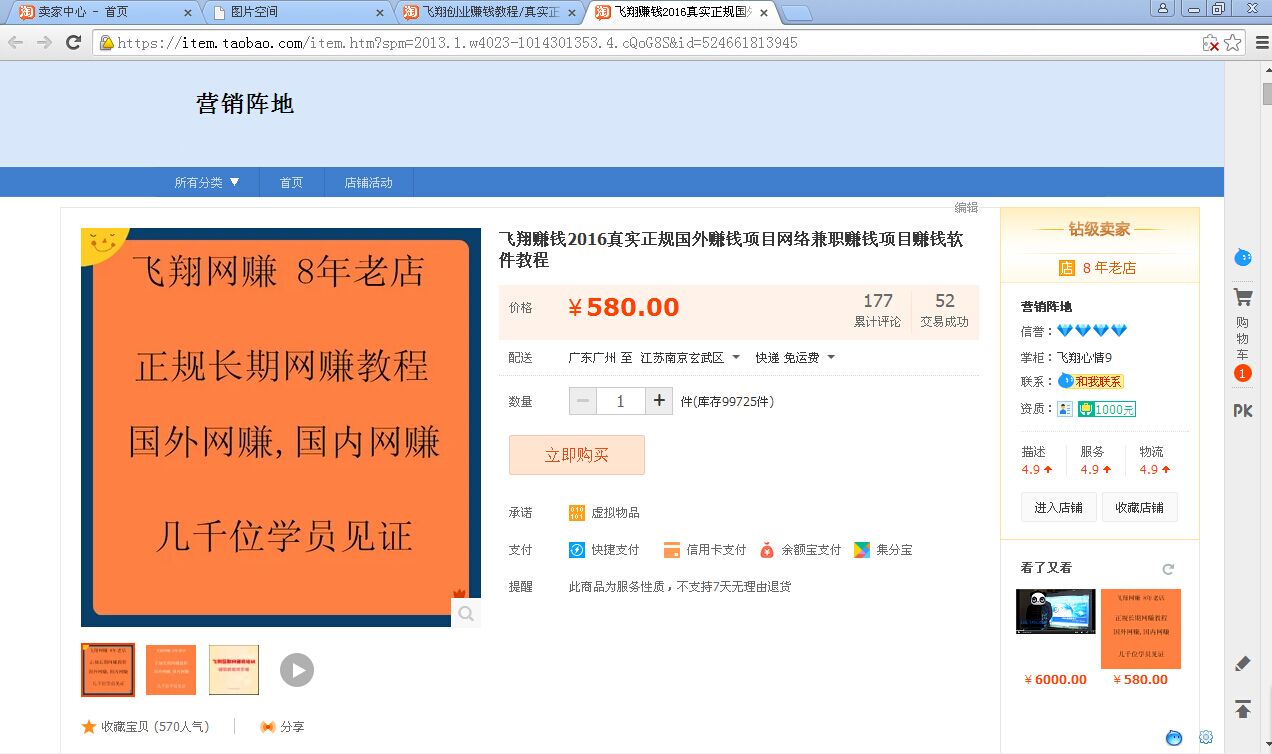
Task: Switch to the 图片空间 browser tab
Action: click(x=296, y=13)
